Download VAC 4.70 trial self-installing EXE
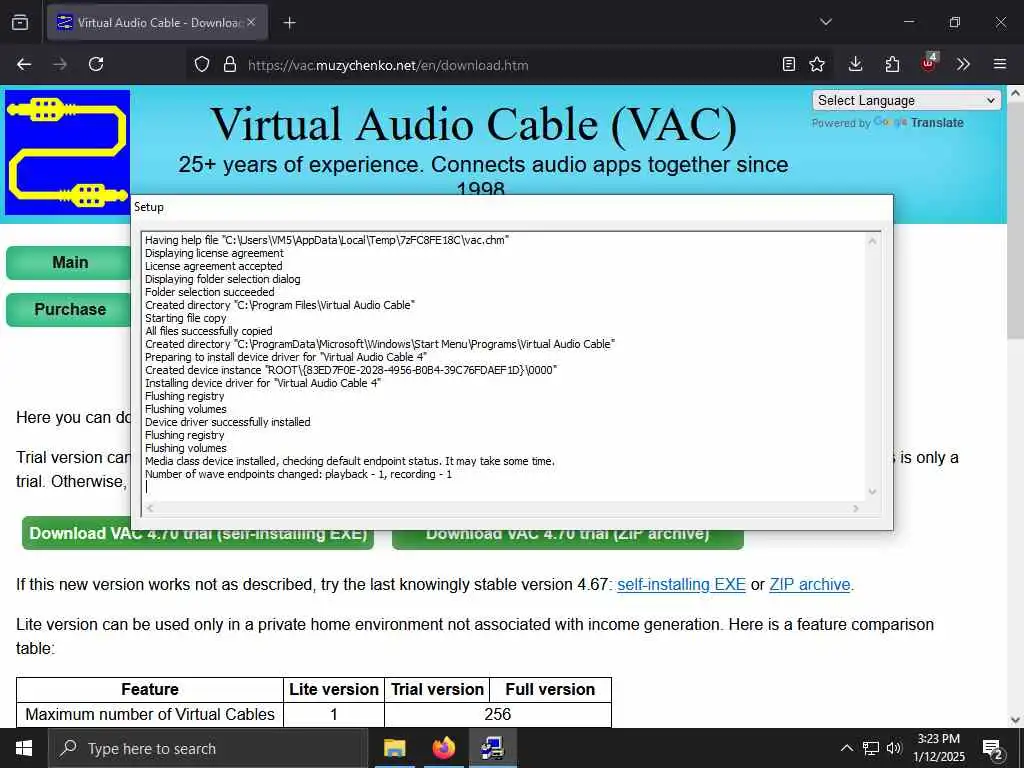 [x=198, y=534]
